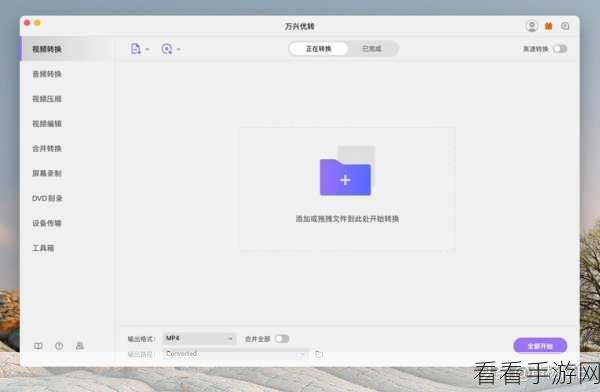The width and height of the screenshot is (600, 392).
Task: Open the 屏幕录制 sidebar section
Action: point(47,173)
